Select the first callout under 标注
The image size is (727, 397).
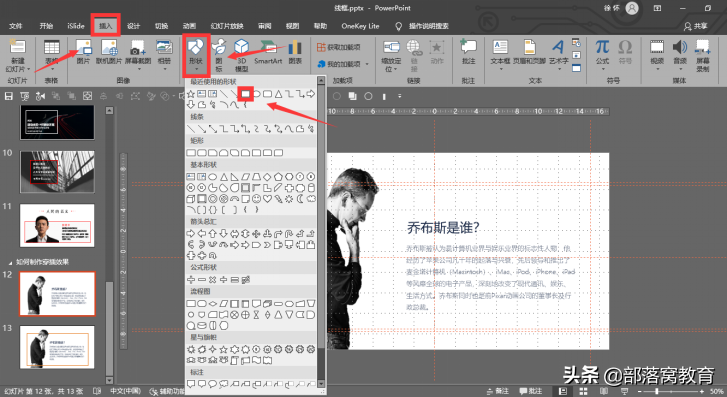[191, 384]
